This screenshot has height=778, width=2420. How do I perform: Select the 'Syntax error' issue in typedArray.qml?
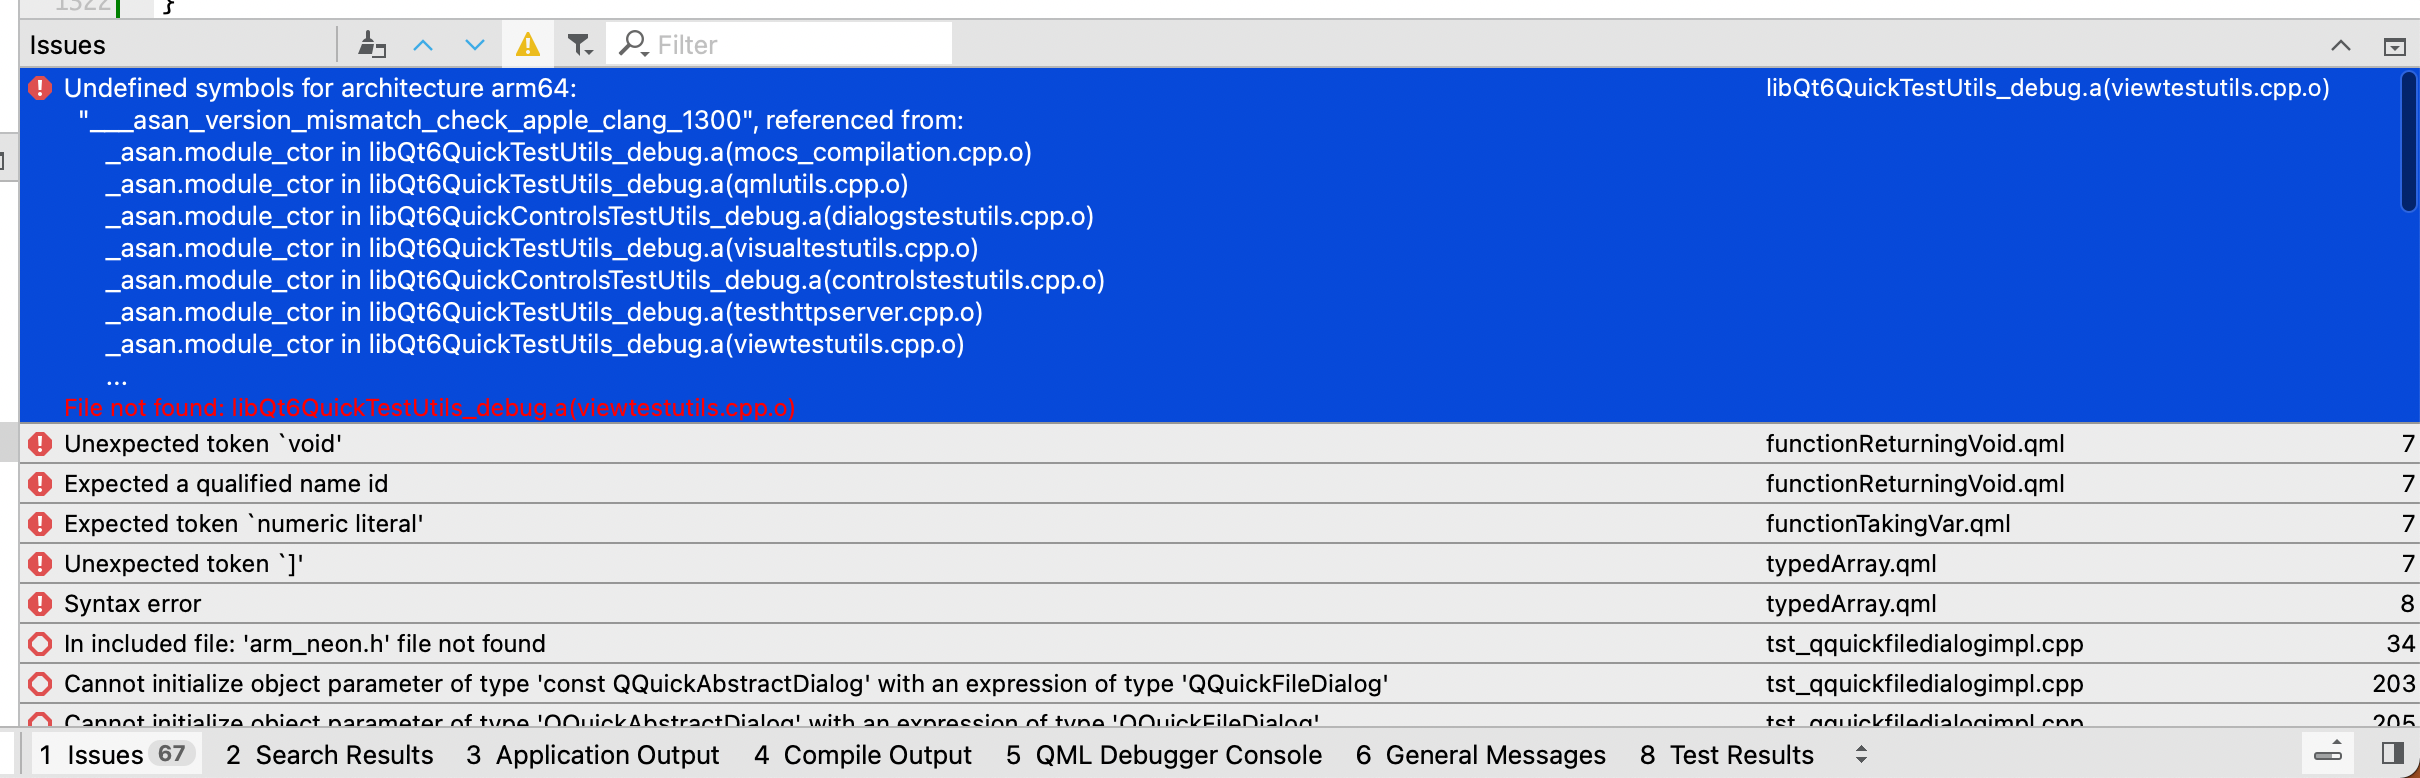click(133, 604)
